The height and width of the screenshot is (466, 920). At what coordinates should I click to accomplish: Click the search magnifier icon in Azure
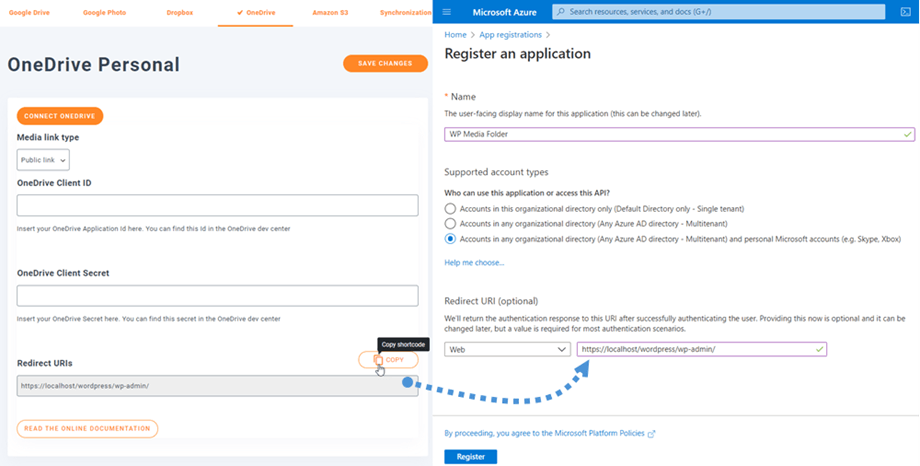click(560, 12)
